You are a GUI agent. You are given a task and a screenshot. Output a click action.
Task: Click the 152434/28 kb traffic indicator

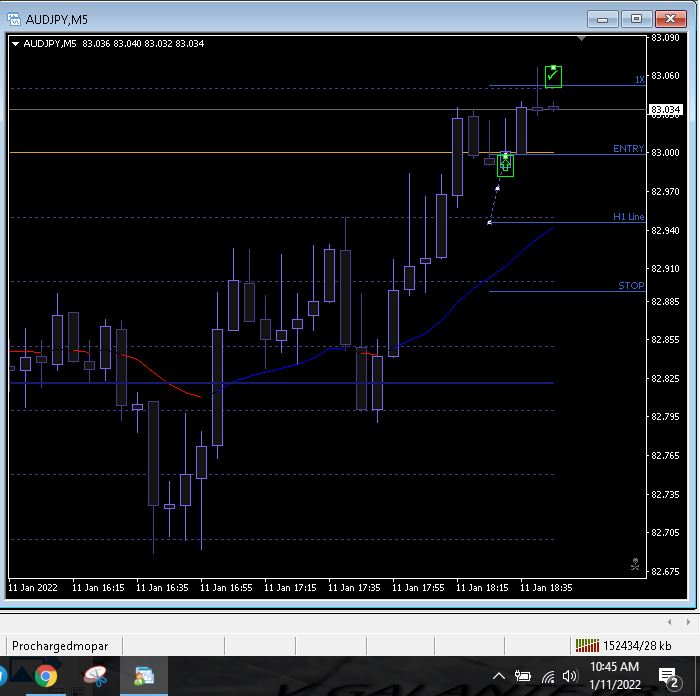tap(637, 646)
